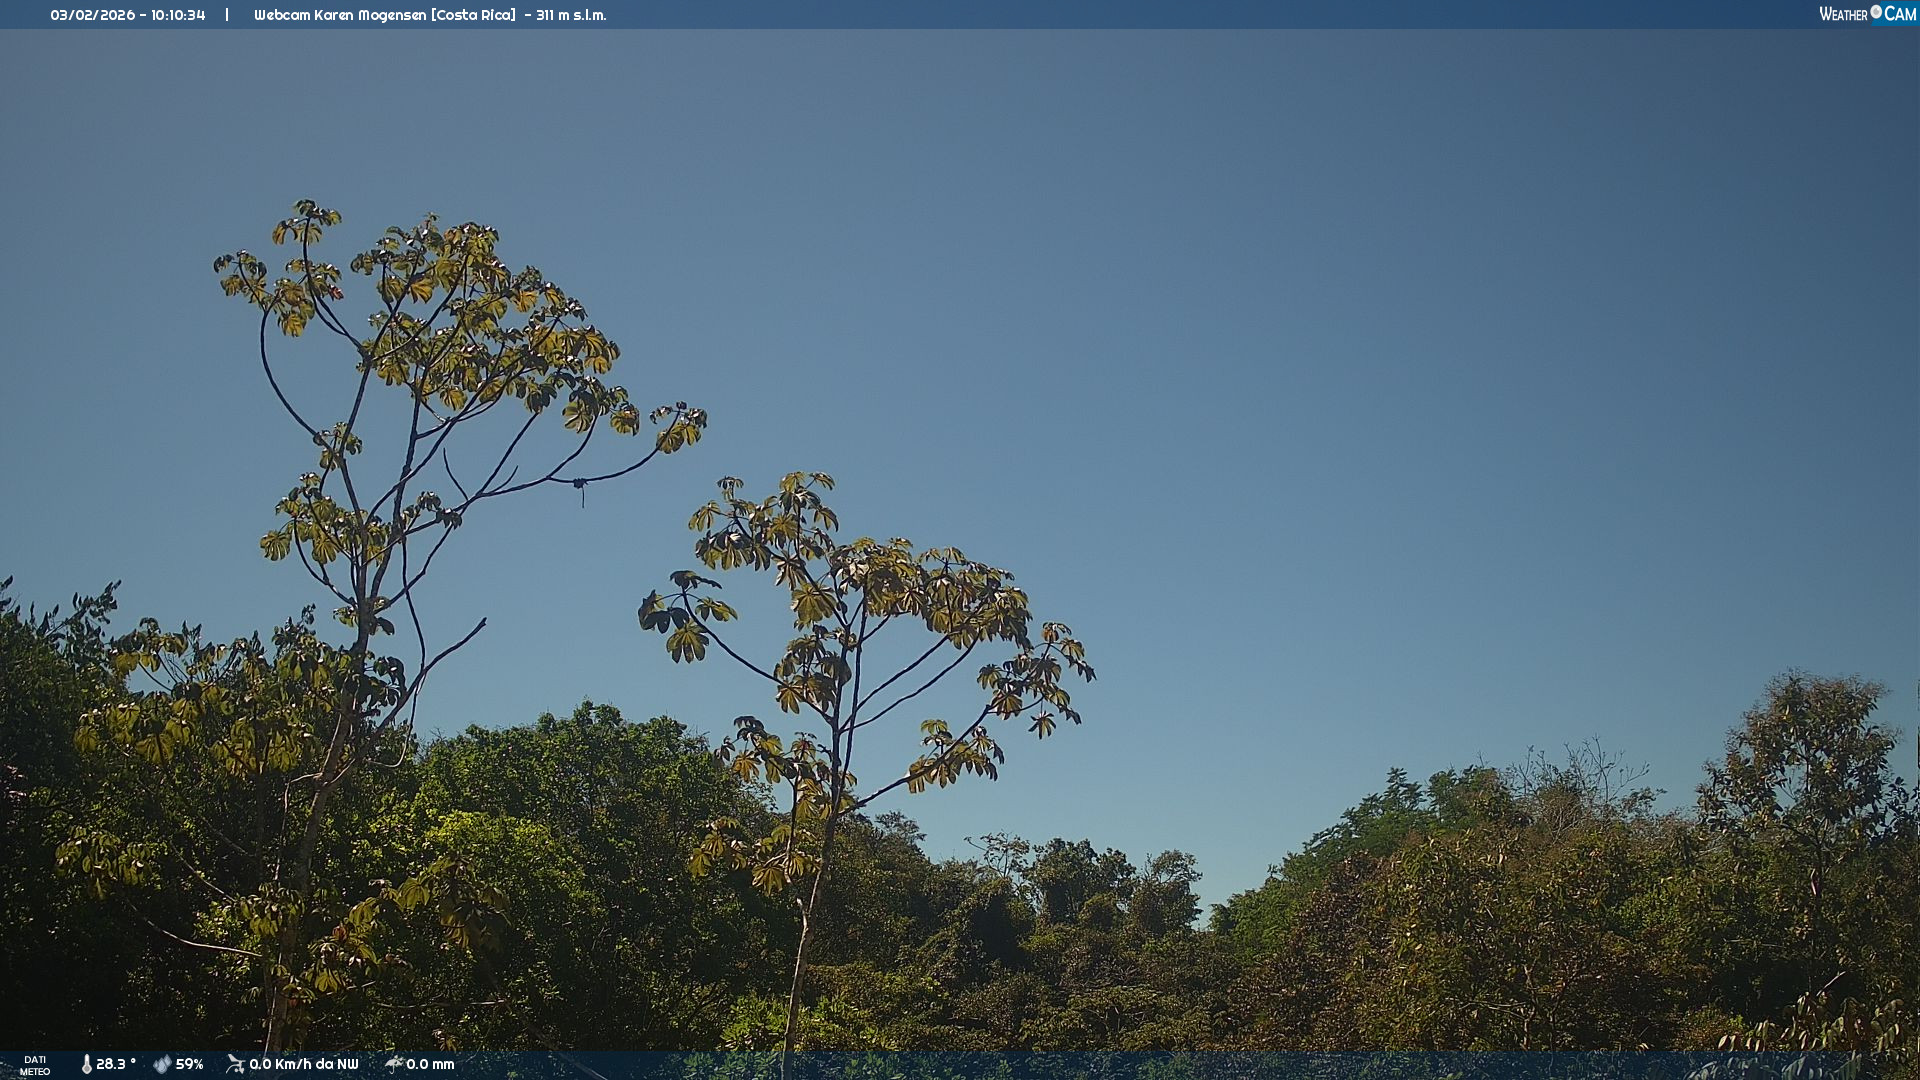Click the vertical separator after the timestamp

(x=227, y=15)
